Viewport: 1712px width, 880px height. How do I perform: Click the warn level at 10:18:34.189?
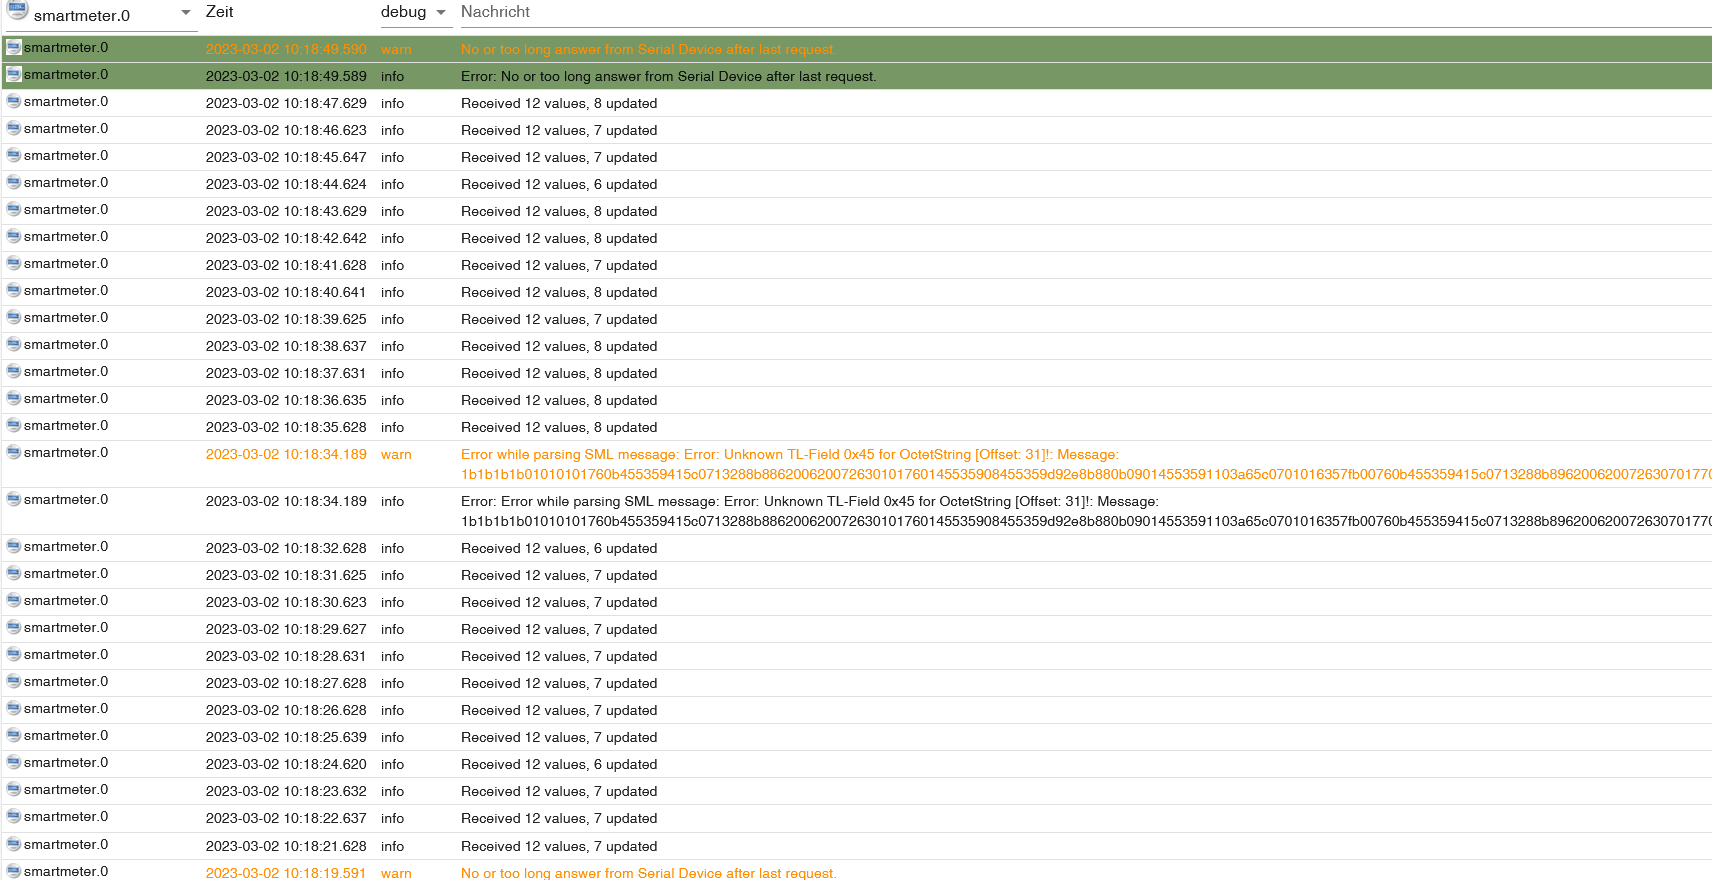[x=396, y=454]
